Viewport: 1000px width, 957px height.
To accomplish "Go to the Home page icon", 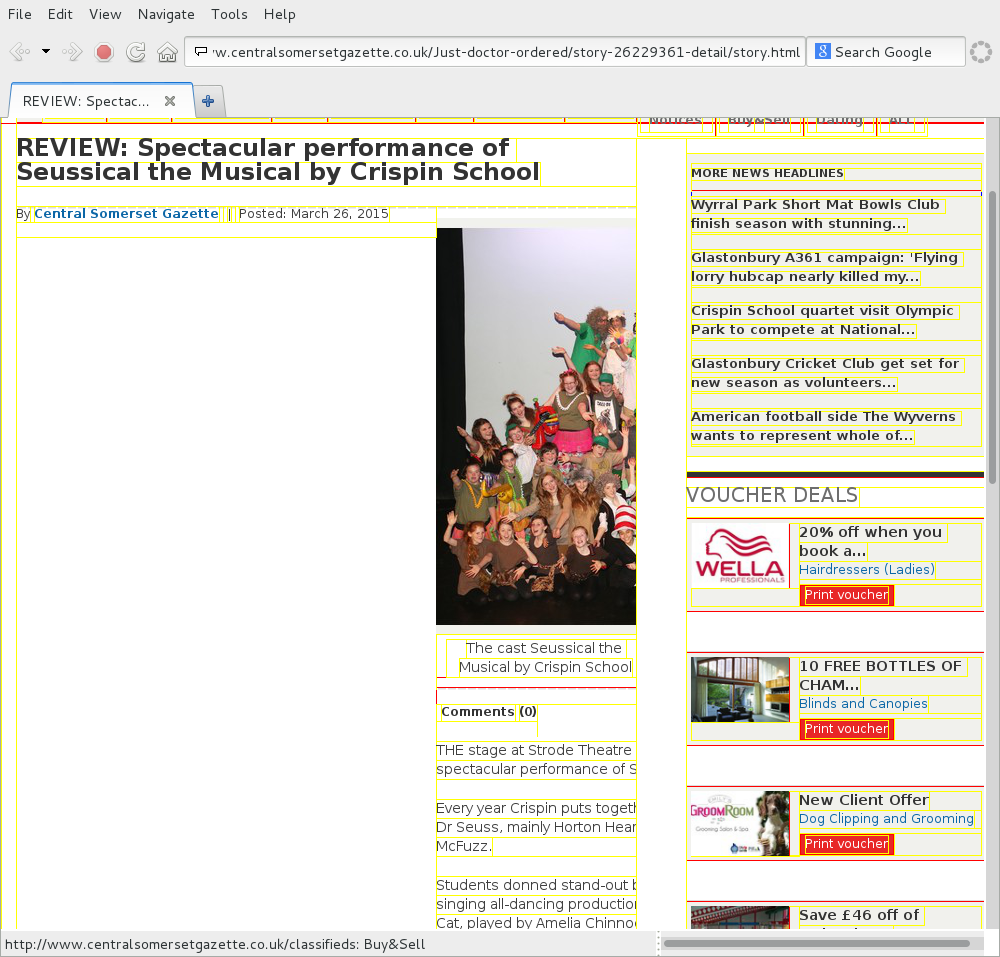I will click(x=167, y=52).
